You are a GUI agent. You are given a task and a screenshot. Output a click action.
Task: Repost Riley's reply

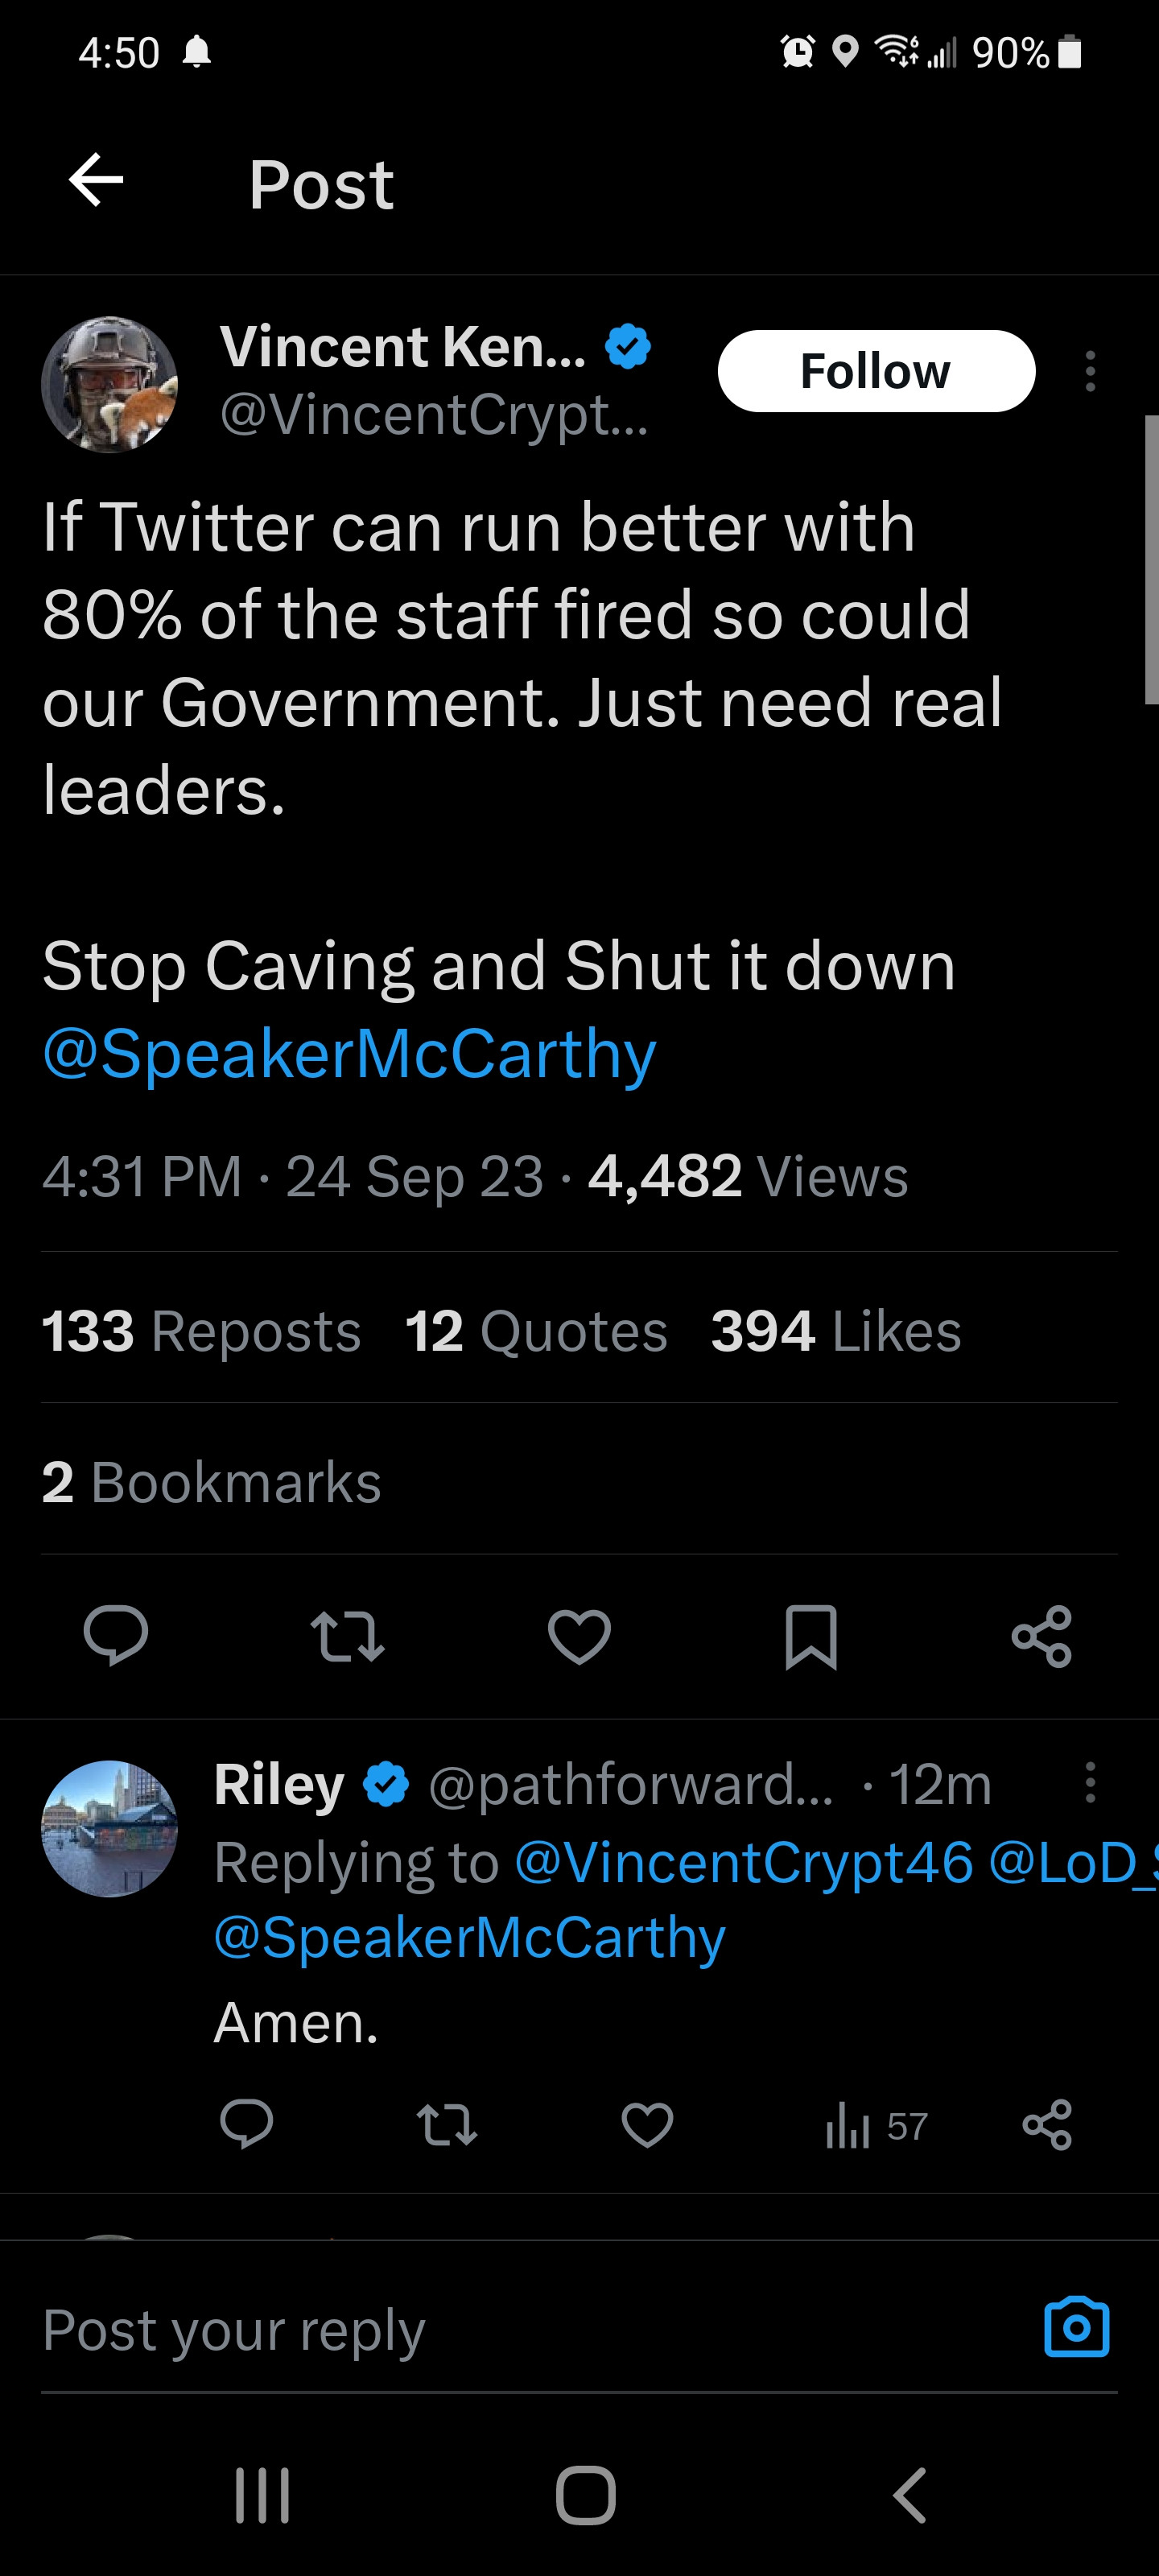[446, 2125]
